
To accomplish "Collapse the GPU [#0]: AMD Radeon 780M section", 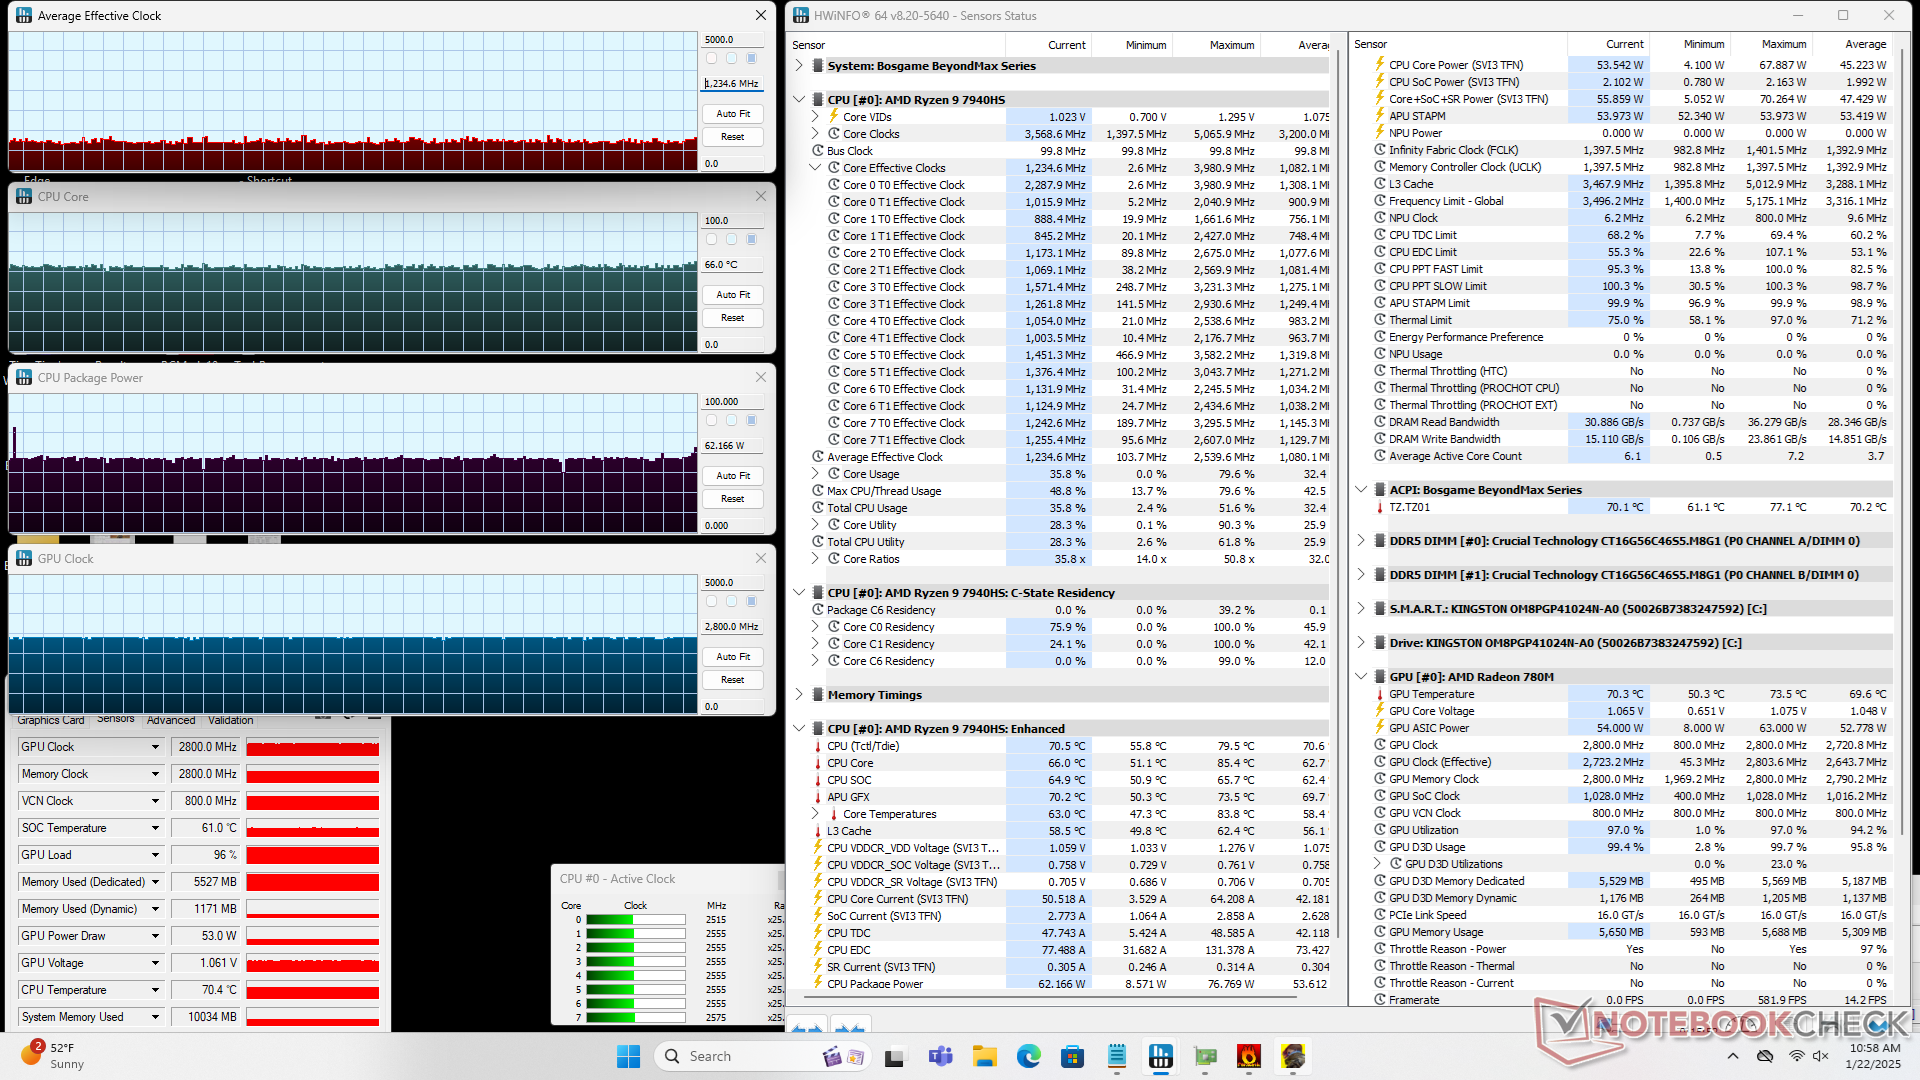I will pos(1361,677).
